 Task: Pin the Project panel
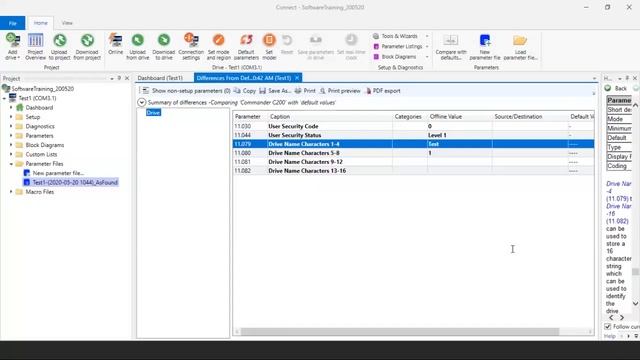click(119, 78)
